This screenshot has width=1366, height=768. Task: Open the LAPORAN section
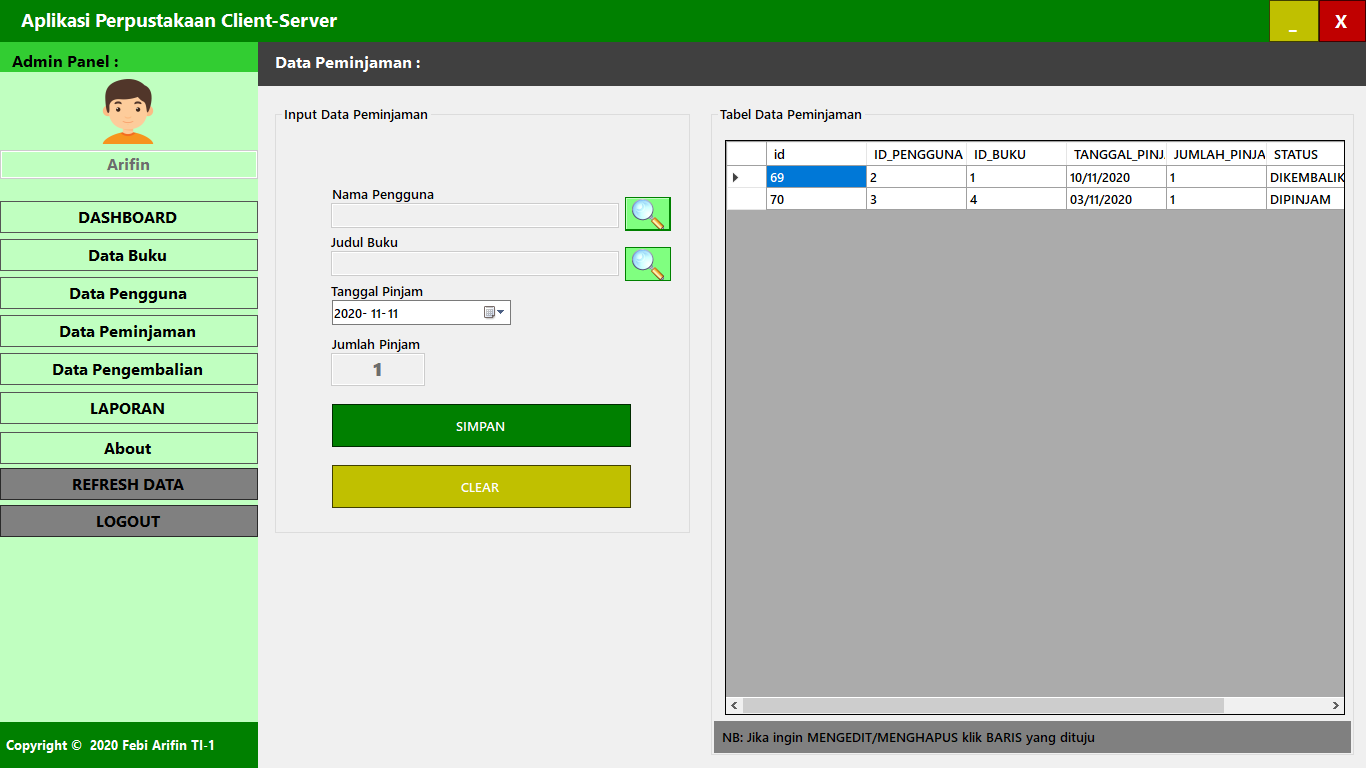128,408
